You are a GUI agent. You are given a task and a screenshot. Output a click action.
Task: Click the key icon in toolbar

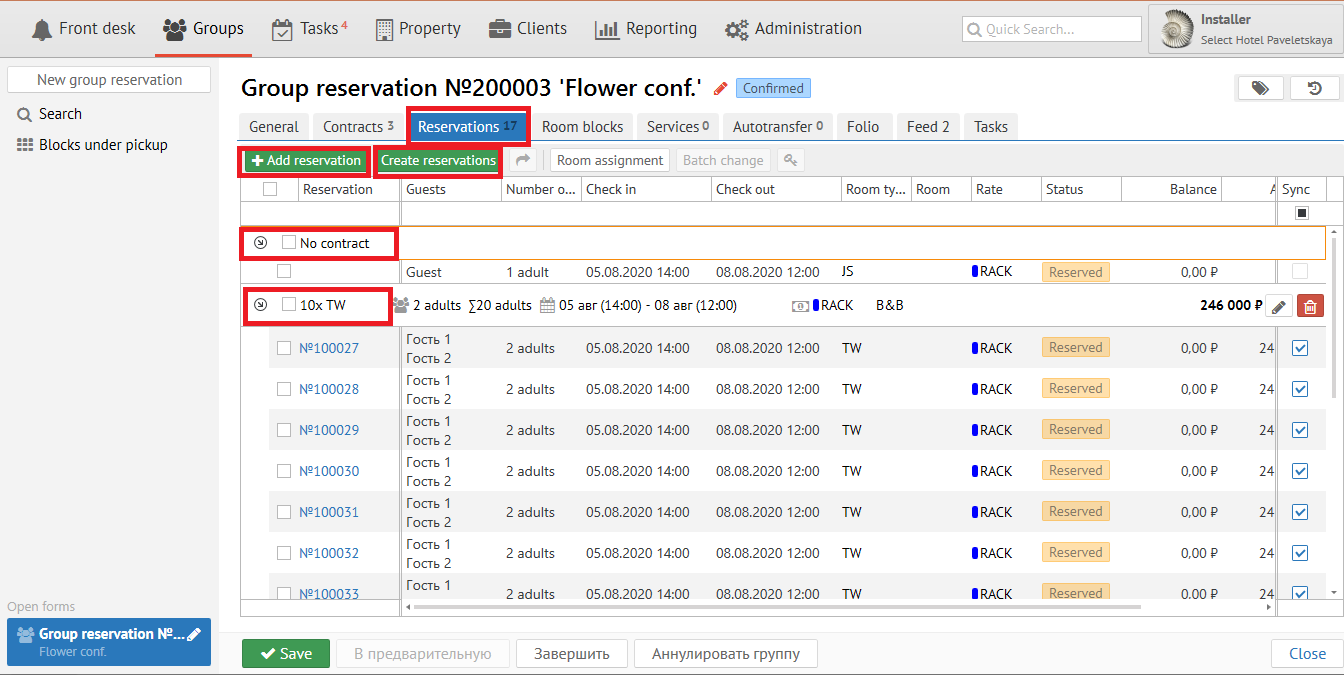(790, 160)
